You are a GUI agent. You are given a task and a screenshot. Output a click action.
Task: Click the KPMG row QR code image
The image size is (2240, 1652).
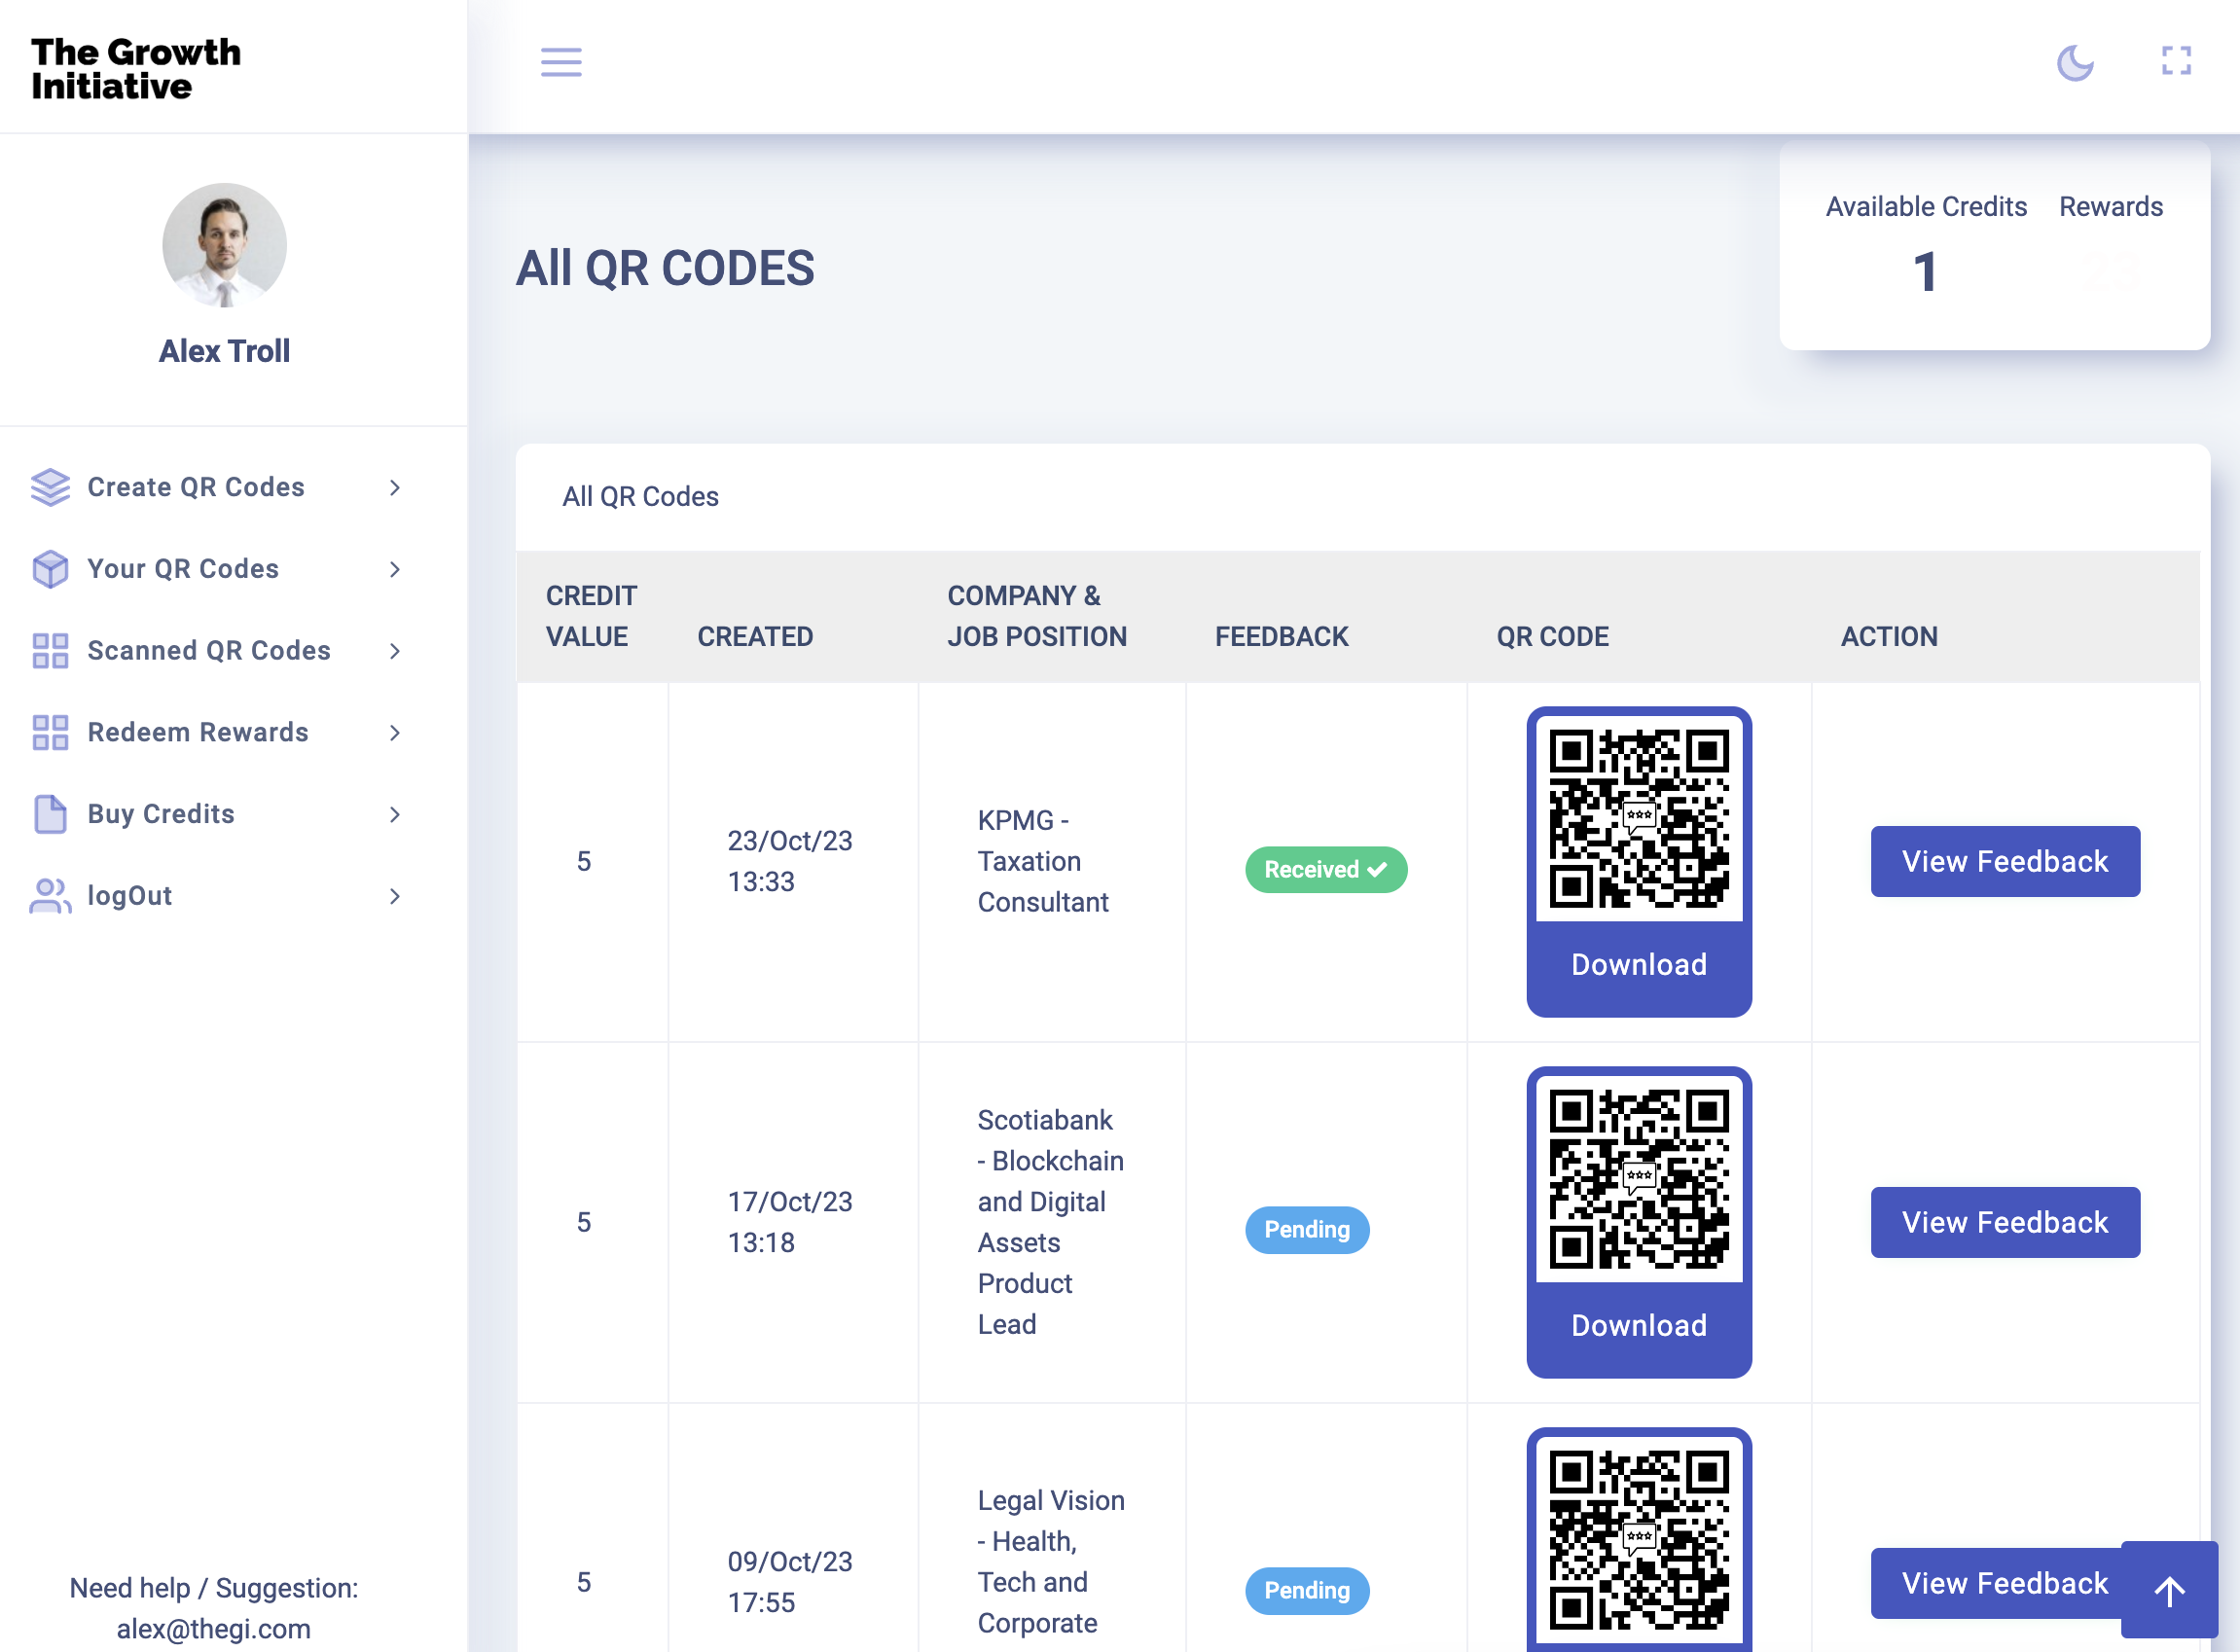[1639, 819]
